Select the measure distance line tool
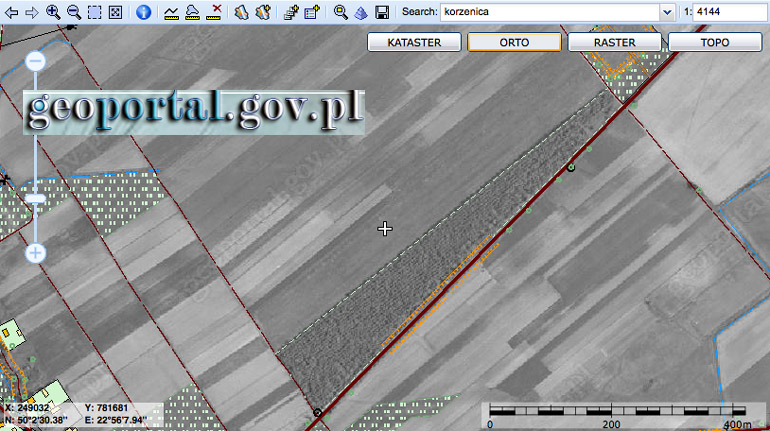Screen dimensions: 770x431 point(171,12)
